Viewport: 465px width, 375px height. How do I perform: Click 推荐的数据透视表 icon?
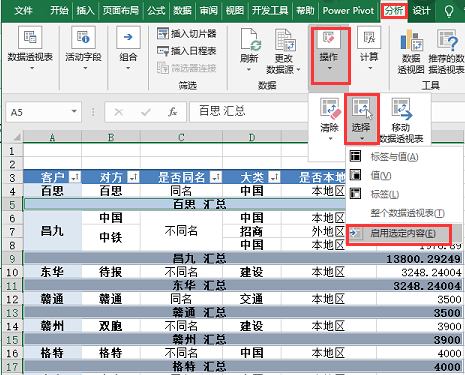tap(448, 41)
